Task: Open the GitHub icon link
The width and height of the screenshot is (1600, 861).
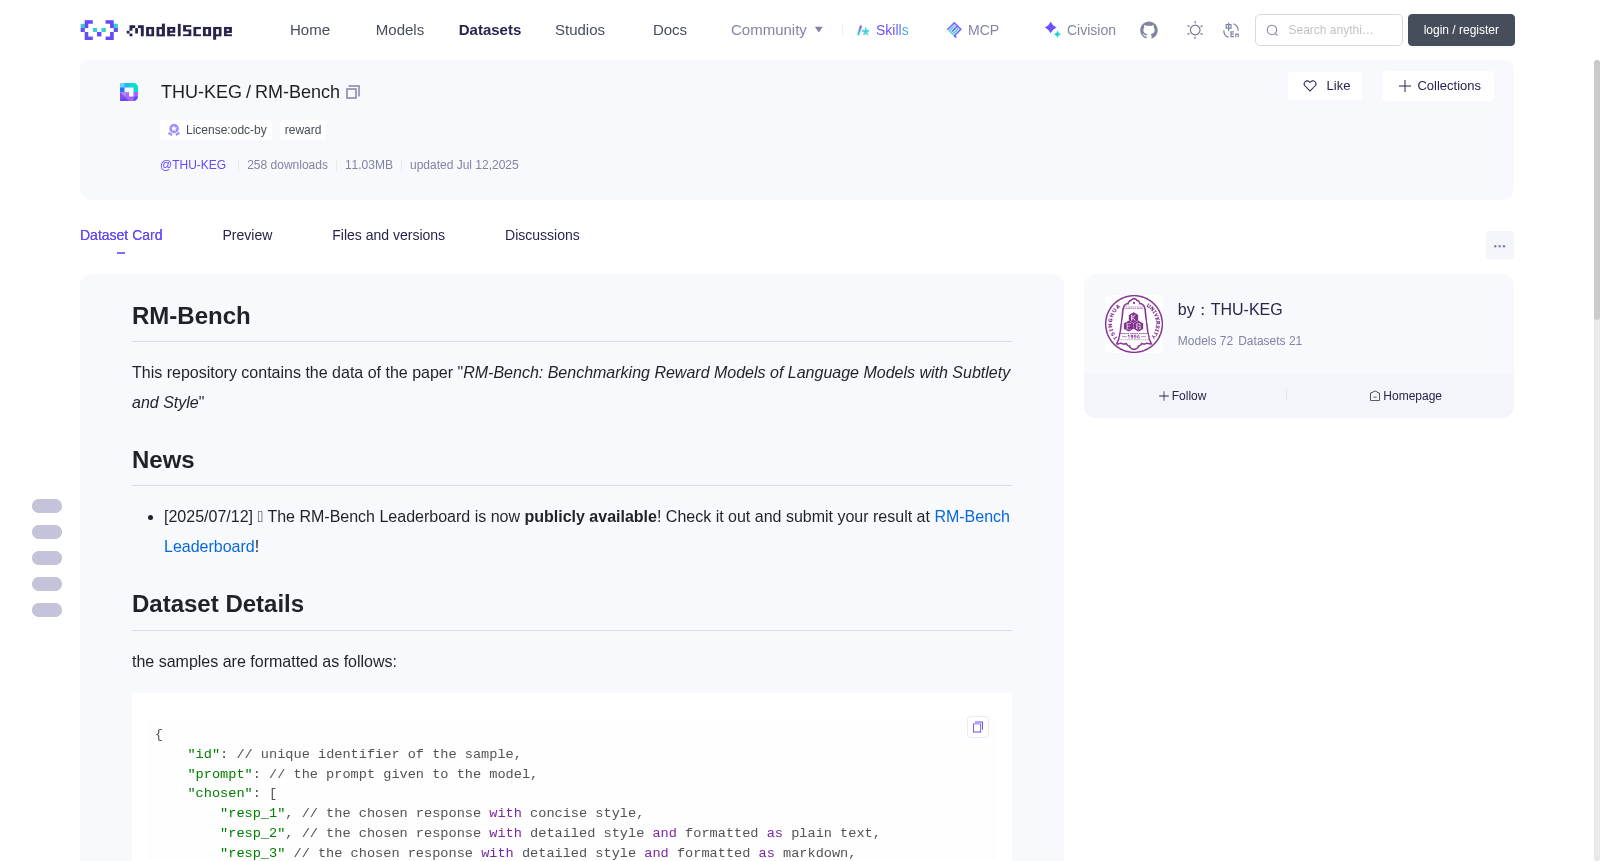Action: click(x=1149, y=30)
